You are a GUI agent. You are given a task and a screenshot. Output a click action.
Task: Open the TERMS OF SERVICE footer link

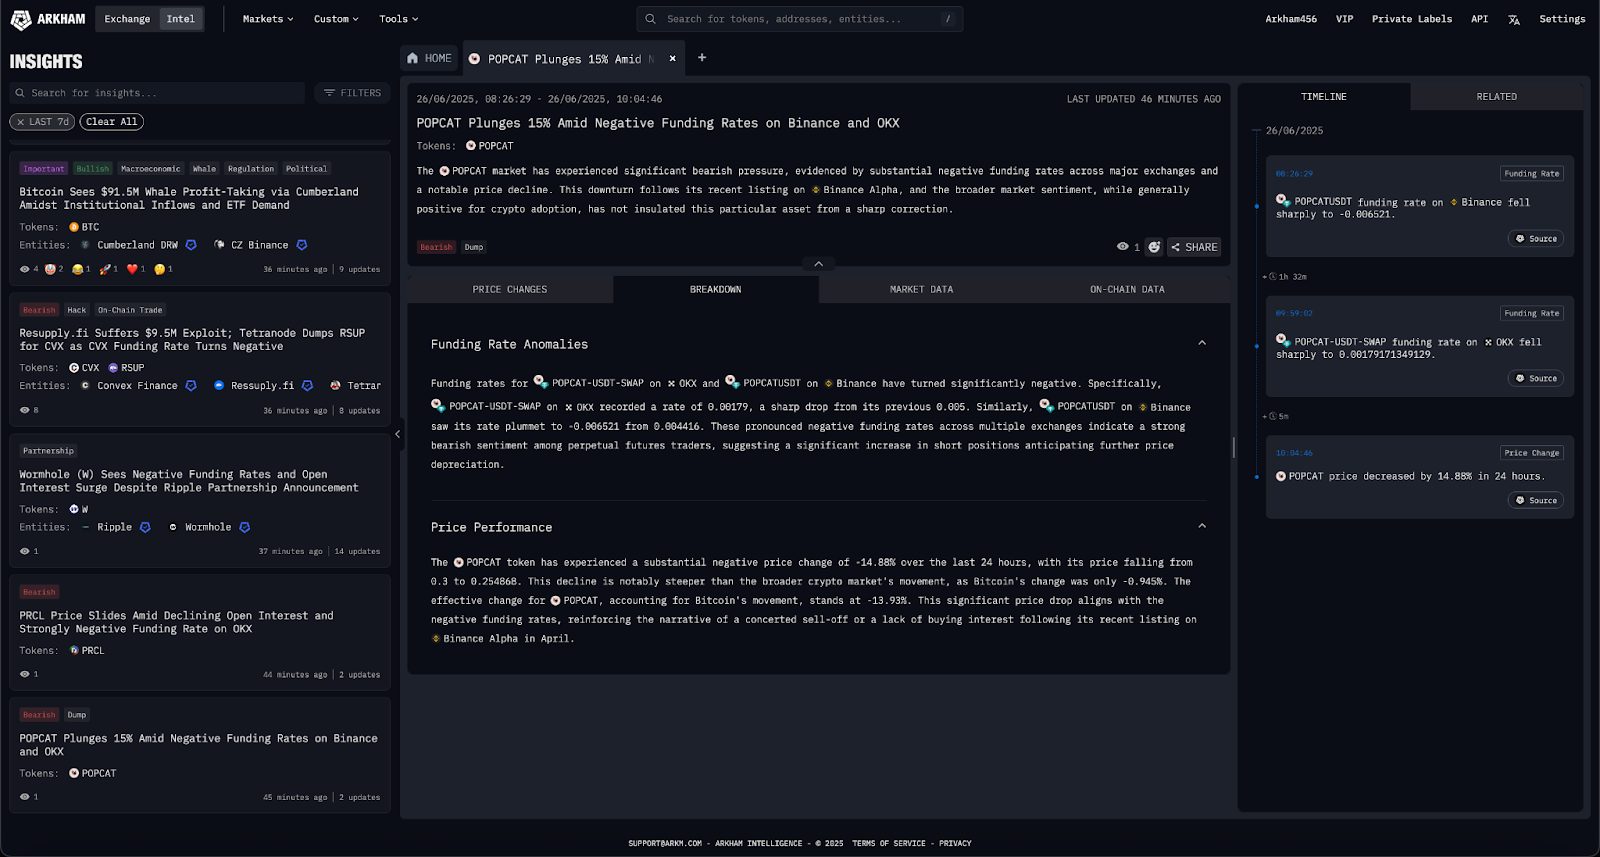(889, 843)
